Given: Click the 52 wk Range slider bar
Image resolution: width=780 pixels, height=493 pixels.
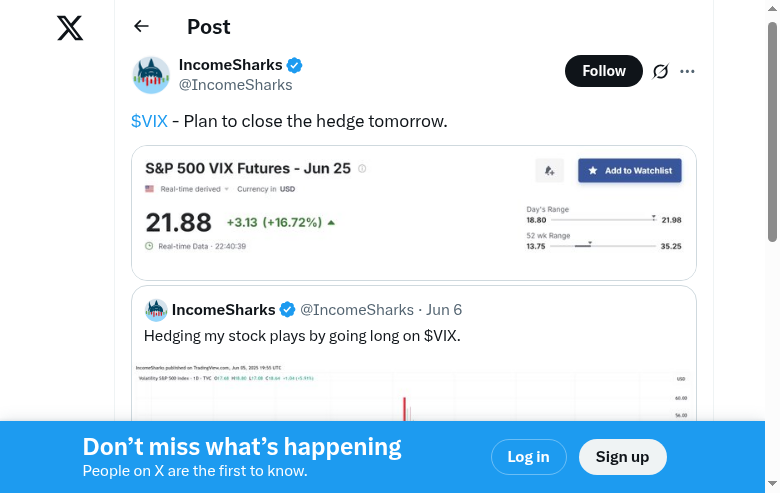Looking at the screenshot, I should pyautogui.click(x=603, y=245).
